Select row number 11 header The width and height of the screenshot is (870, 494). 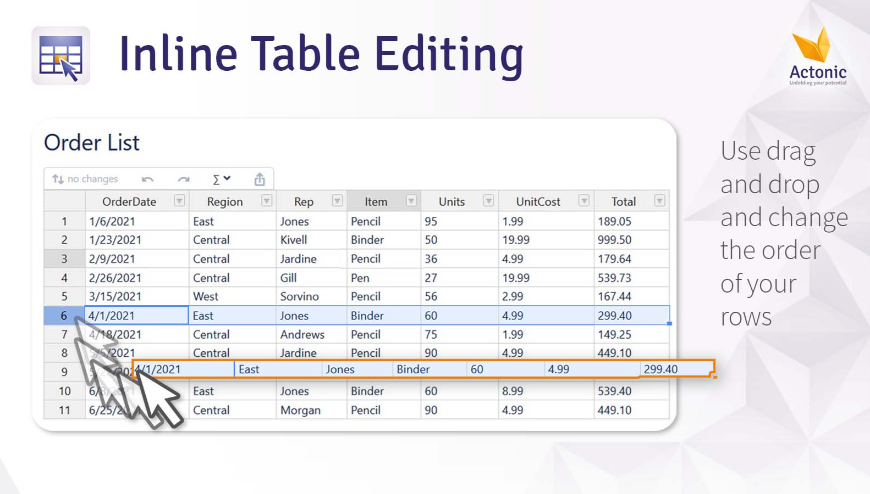[64, 410]
